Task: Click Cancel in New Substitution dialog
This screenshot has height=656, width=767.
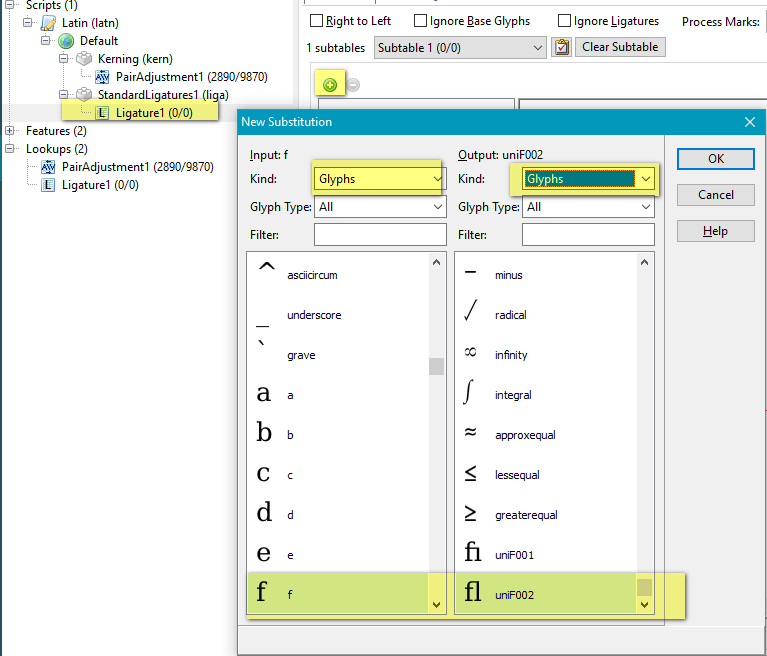Action: (x=716, y=195)
